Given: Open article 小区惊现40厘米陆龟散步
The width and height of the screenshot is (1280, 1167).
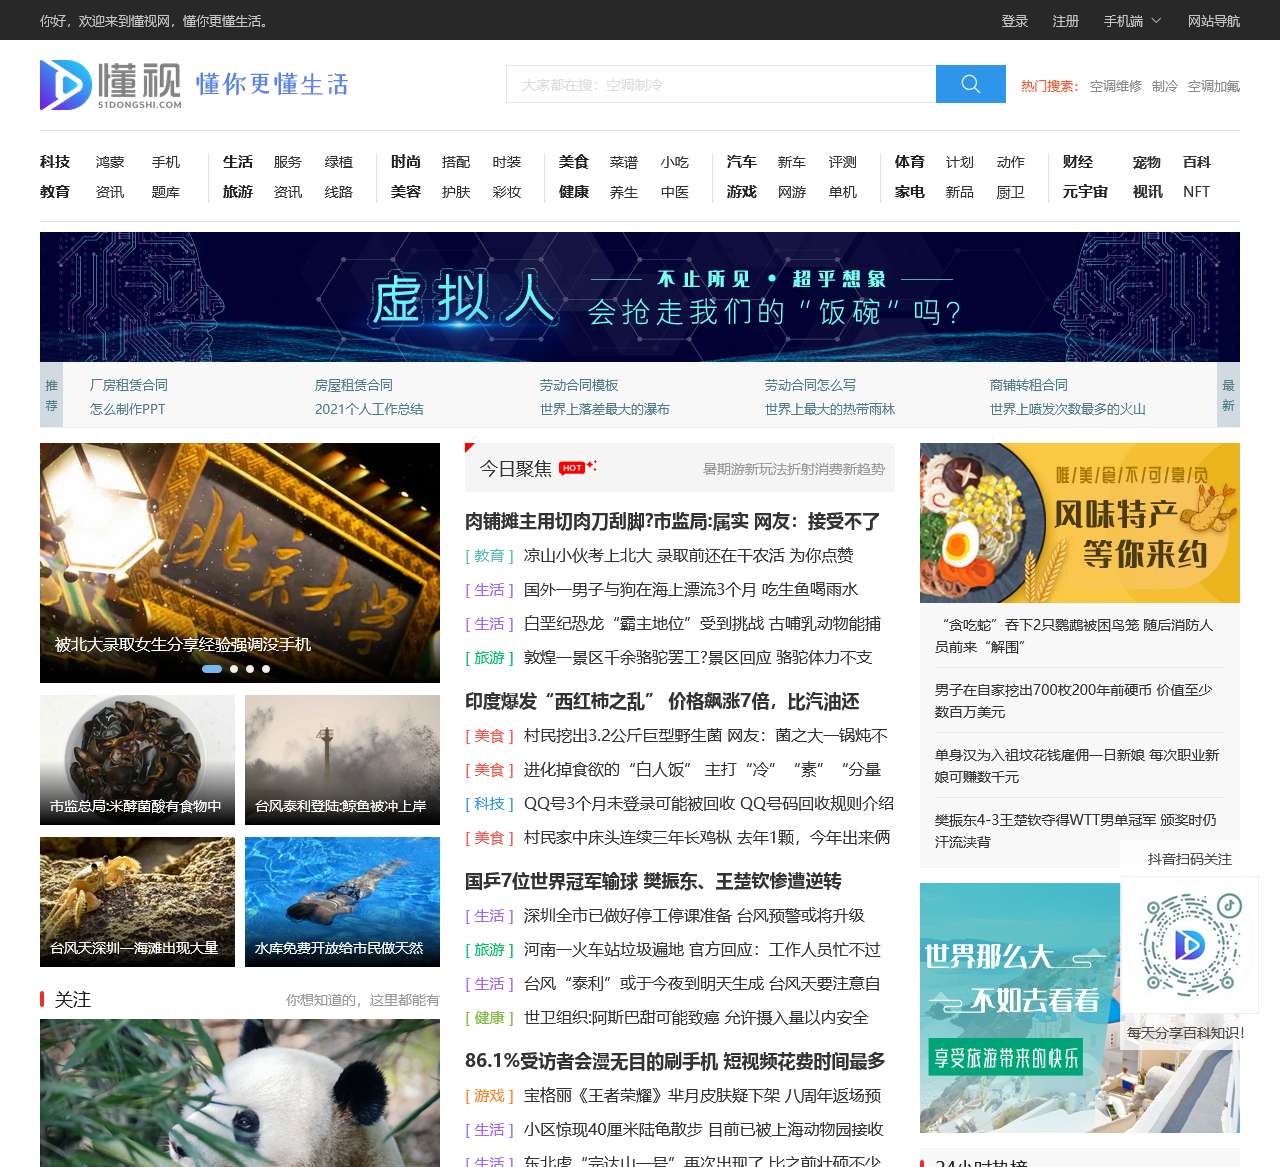Looking at the screenshot, I should click(704, 1130).
